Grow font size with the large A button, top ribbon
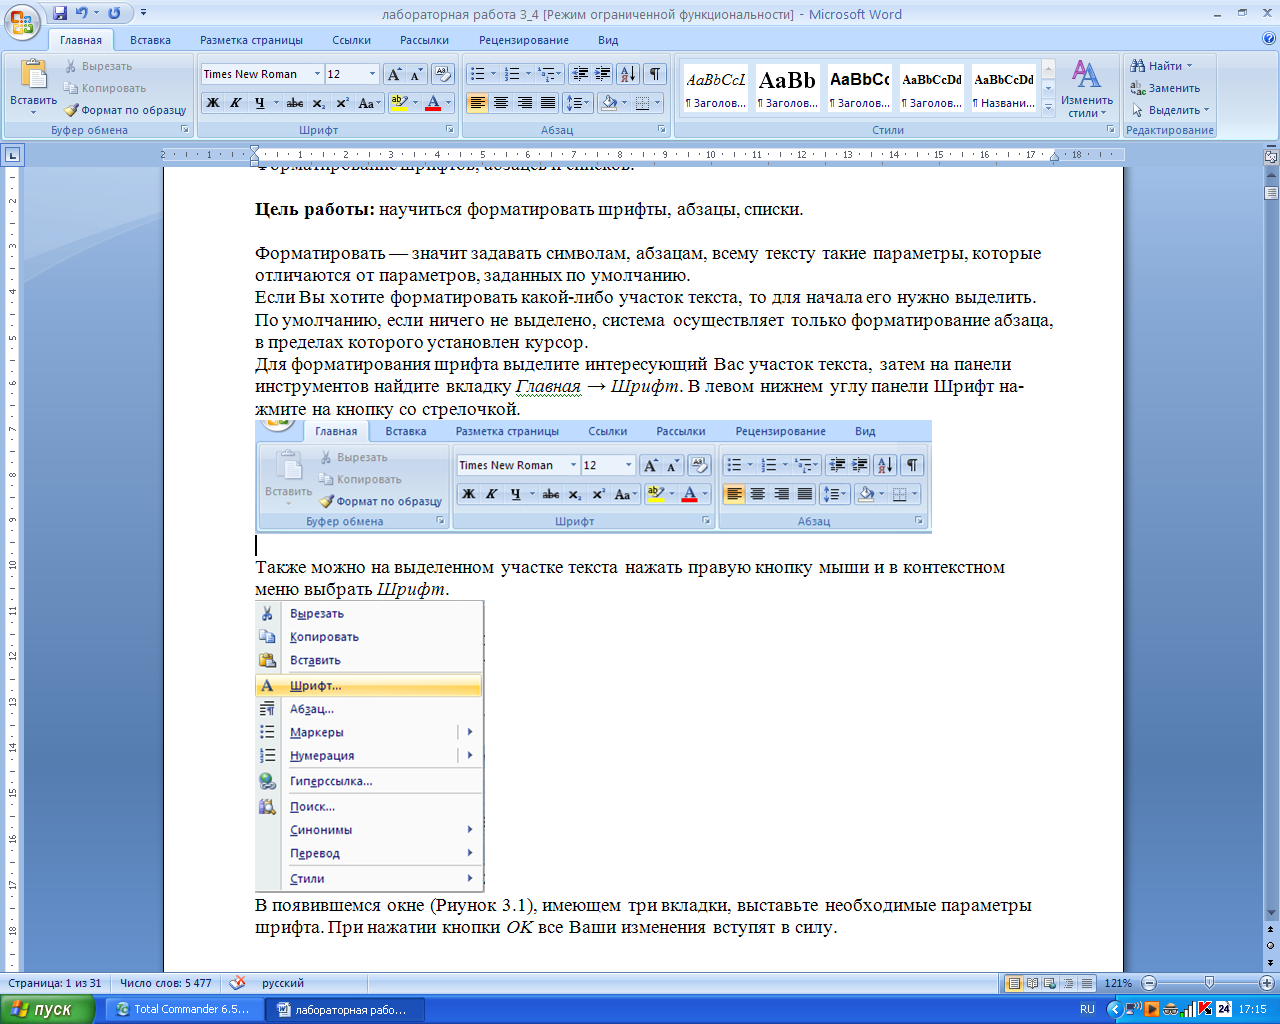 tap(394, 74)
